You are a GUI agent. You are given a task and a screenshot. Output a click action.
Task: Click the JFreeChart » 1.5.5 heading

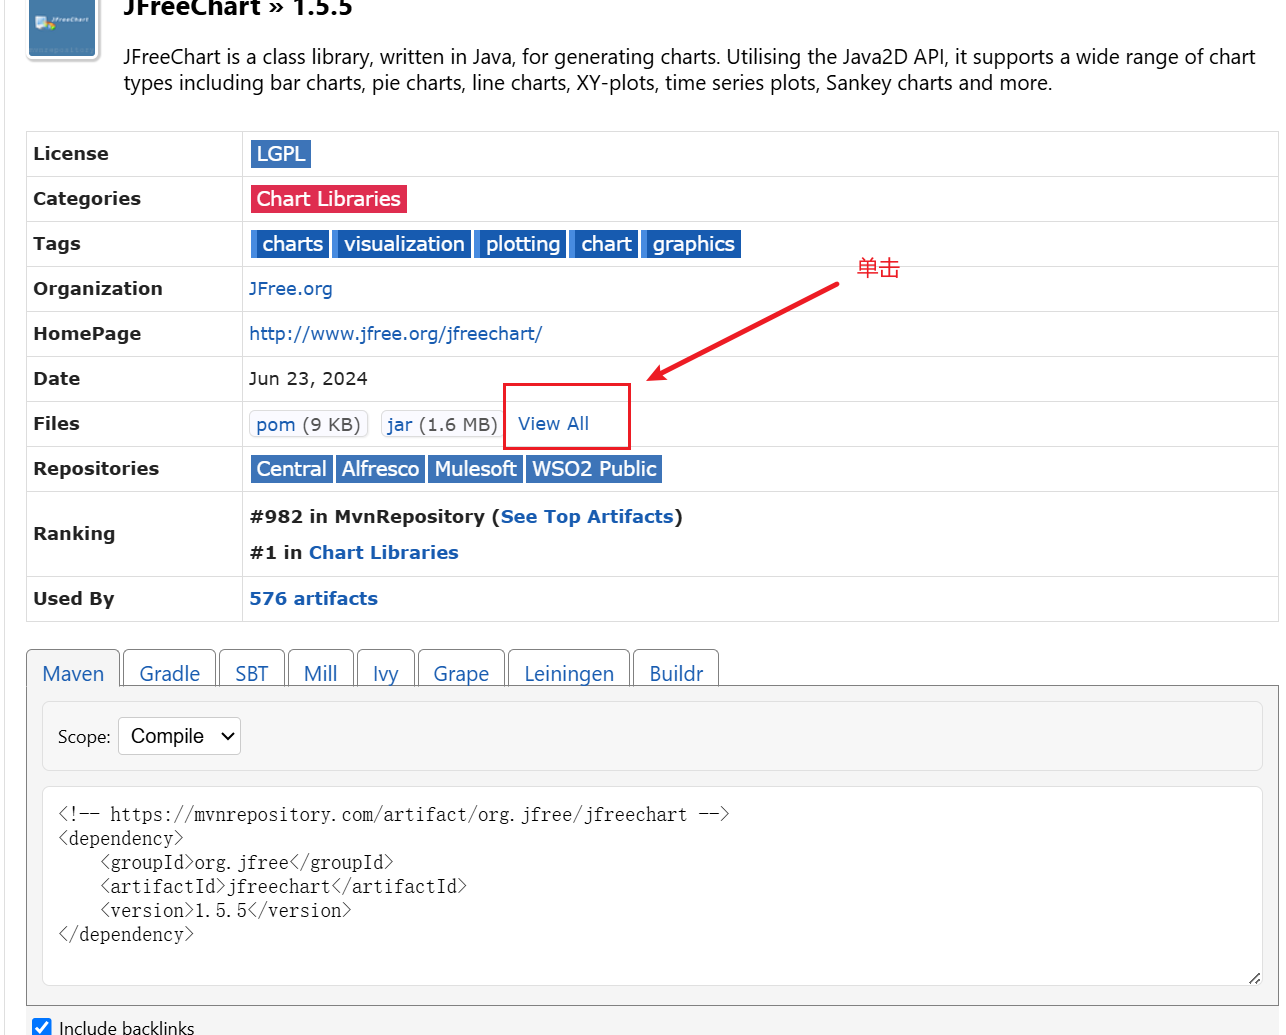click(238, 9)
